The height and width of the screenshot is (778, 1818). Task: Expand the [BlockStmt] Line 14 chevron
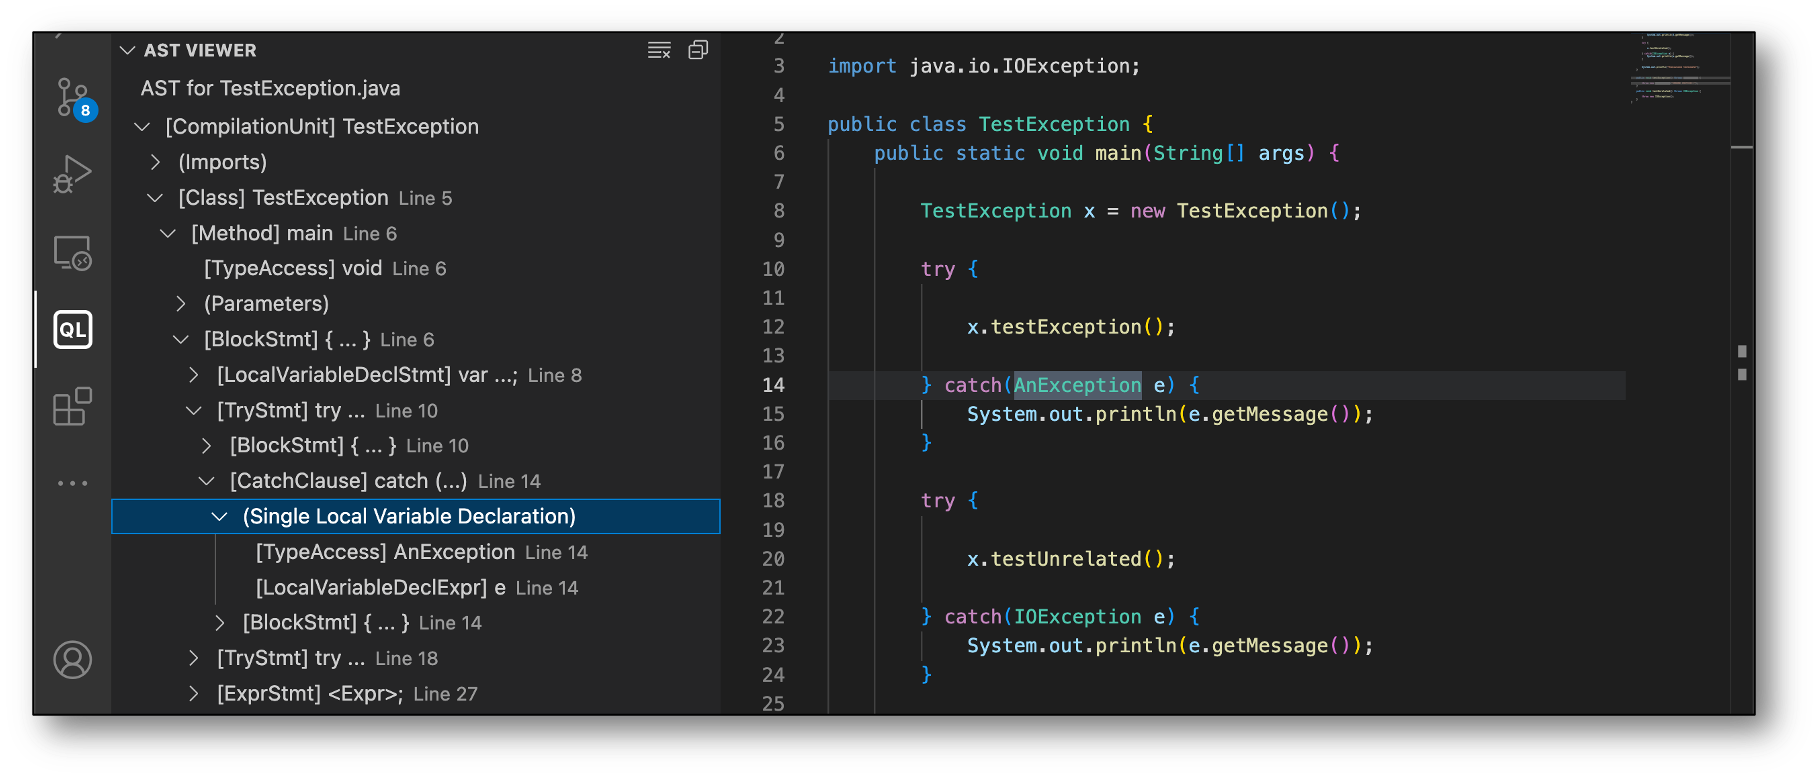click(x=220, y=622)
